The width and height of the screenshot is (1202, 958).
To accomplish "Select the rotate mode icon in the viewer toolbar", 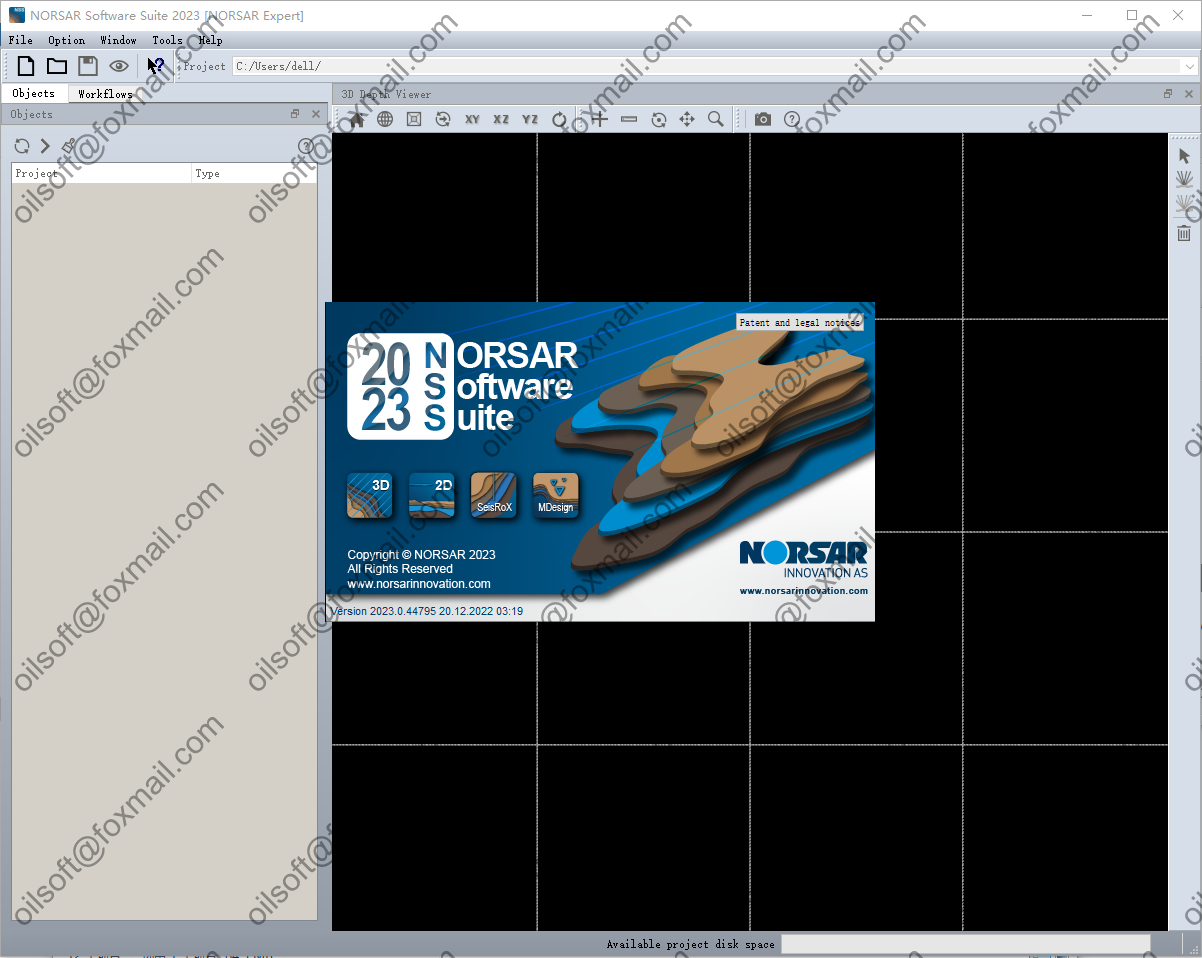I will click(658, 119).
